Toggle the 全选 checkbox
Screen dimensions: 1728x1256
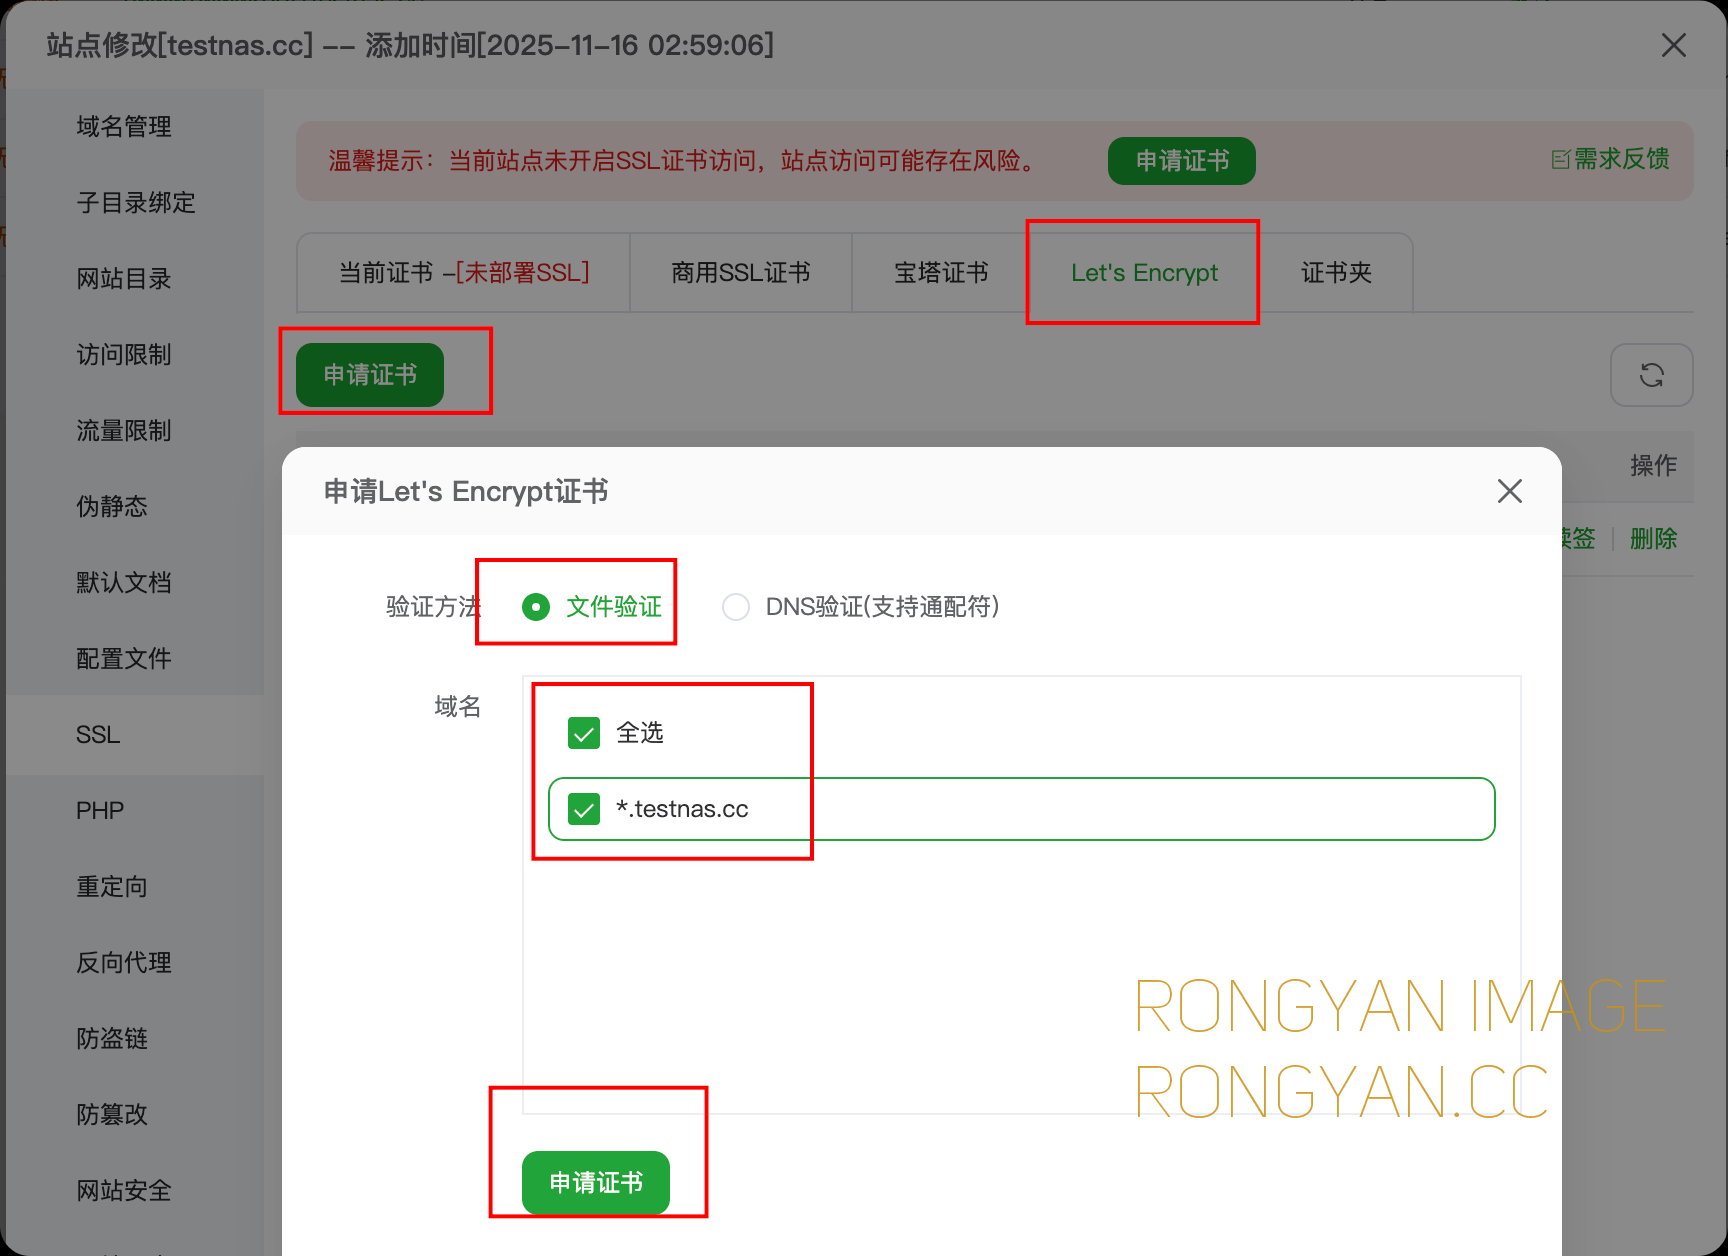[584, 733]
